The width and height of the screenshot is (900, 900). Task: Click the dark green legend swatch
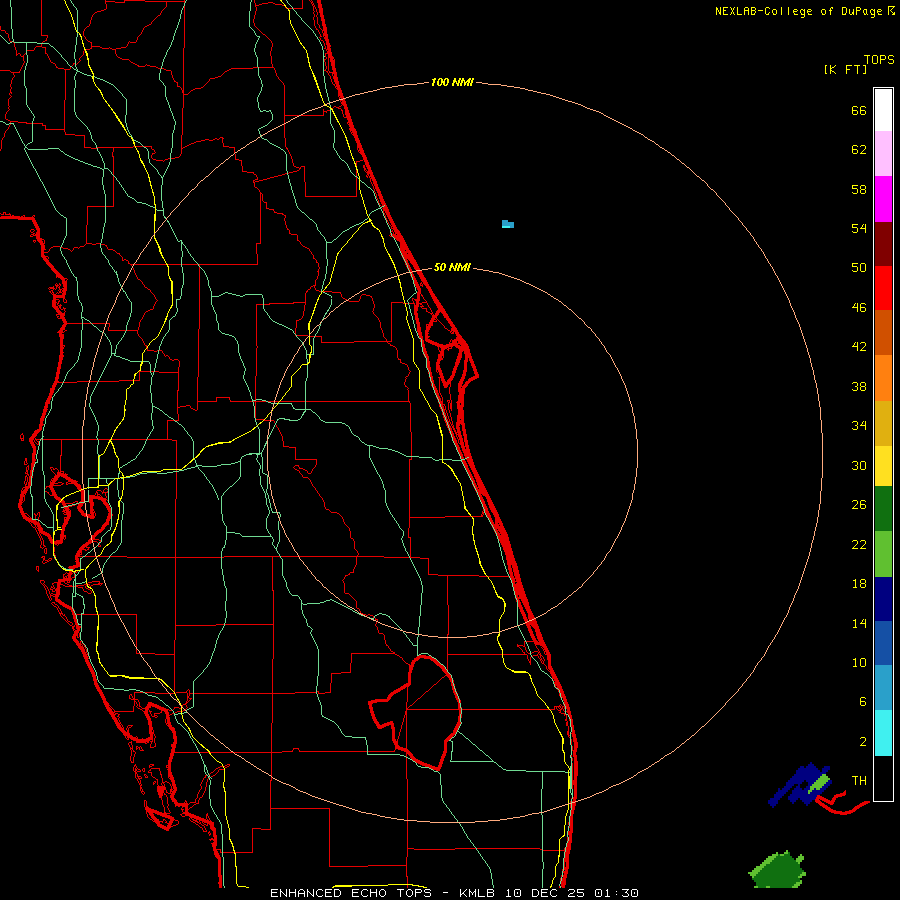point(883,509)
